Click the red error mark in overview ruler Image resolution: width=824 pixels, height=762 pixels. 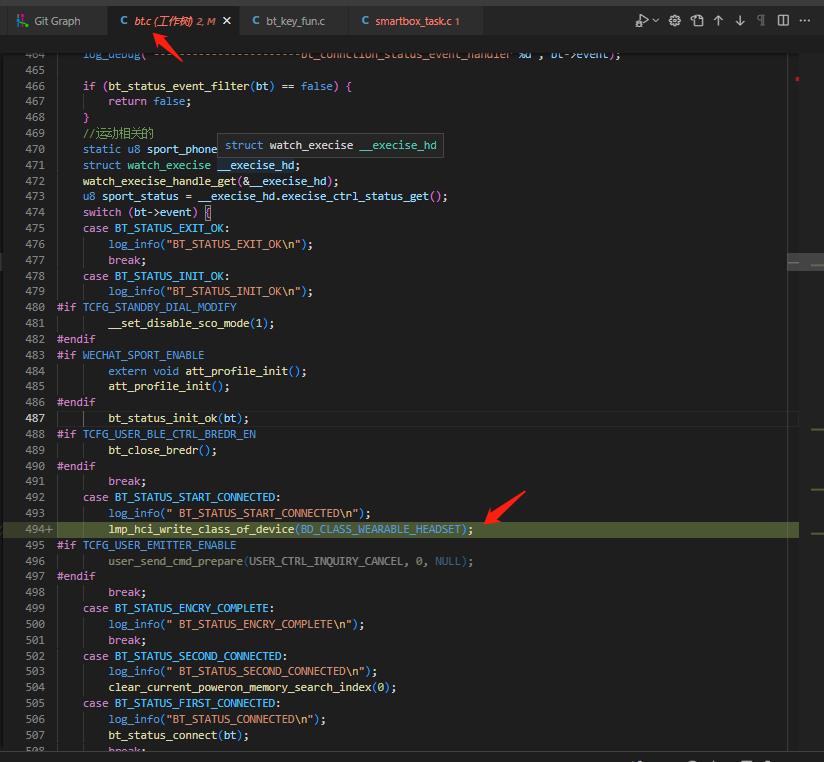[x=797, y=79]
